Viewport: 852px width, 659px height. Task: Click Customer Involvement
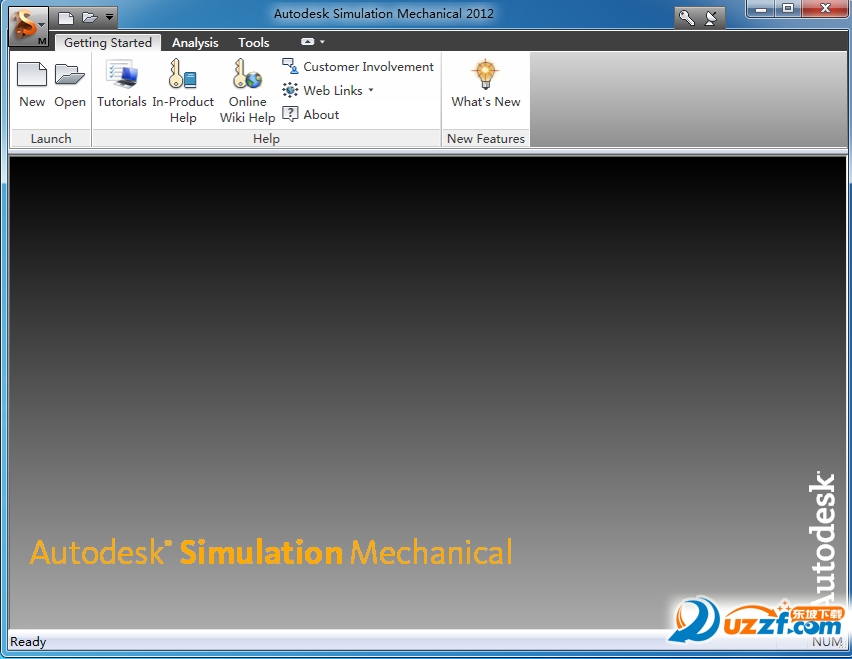[358, 67]
